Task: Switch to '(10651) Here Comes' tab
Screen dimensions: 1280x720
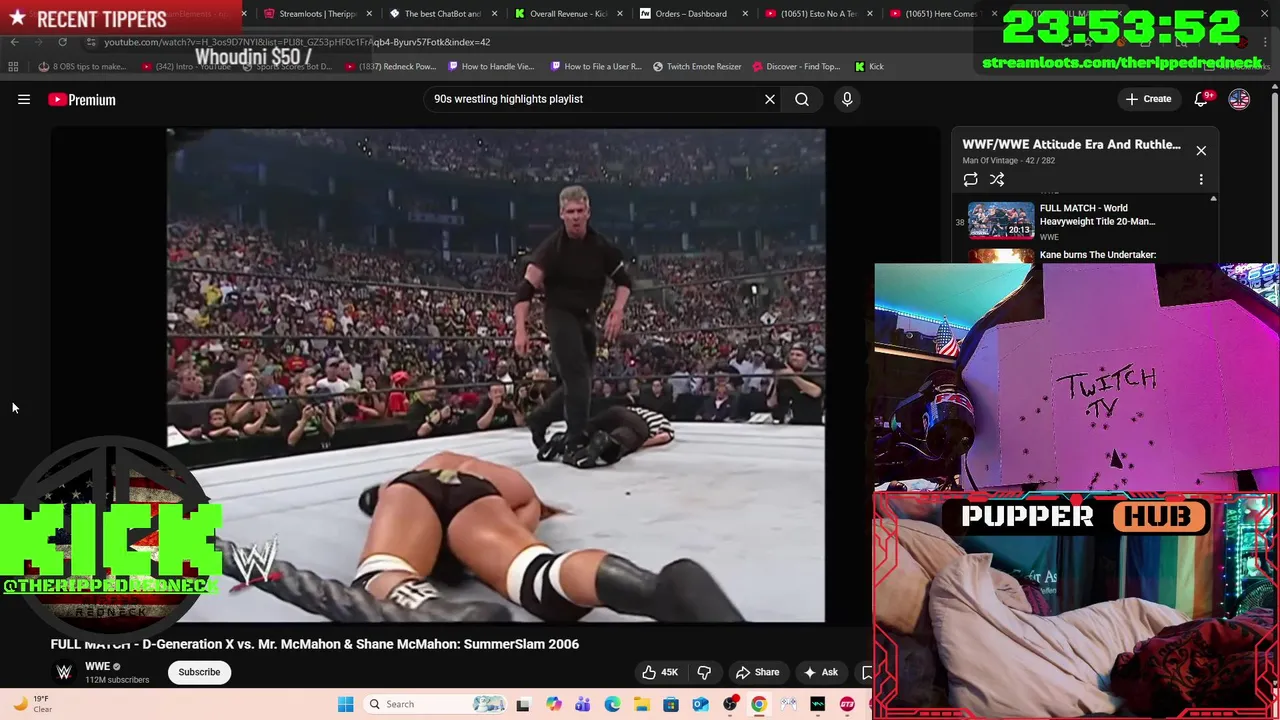Action: (x=937, y=14)
